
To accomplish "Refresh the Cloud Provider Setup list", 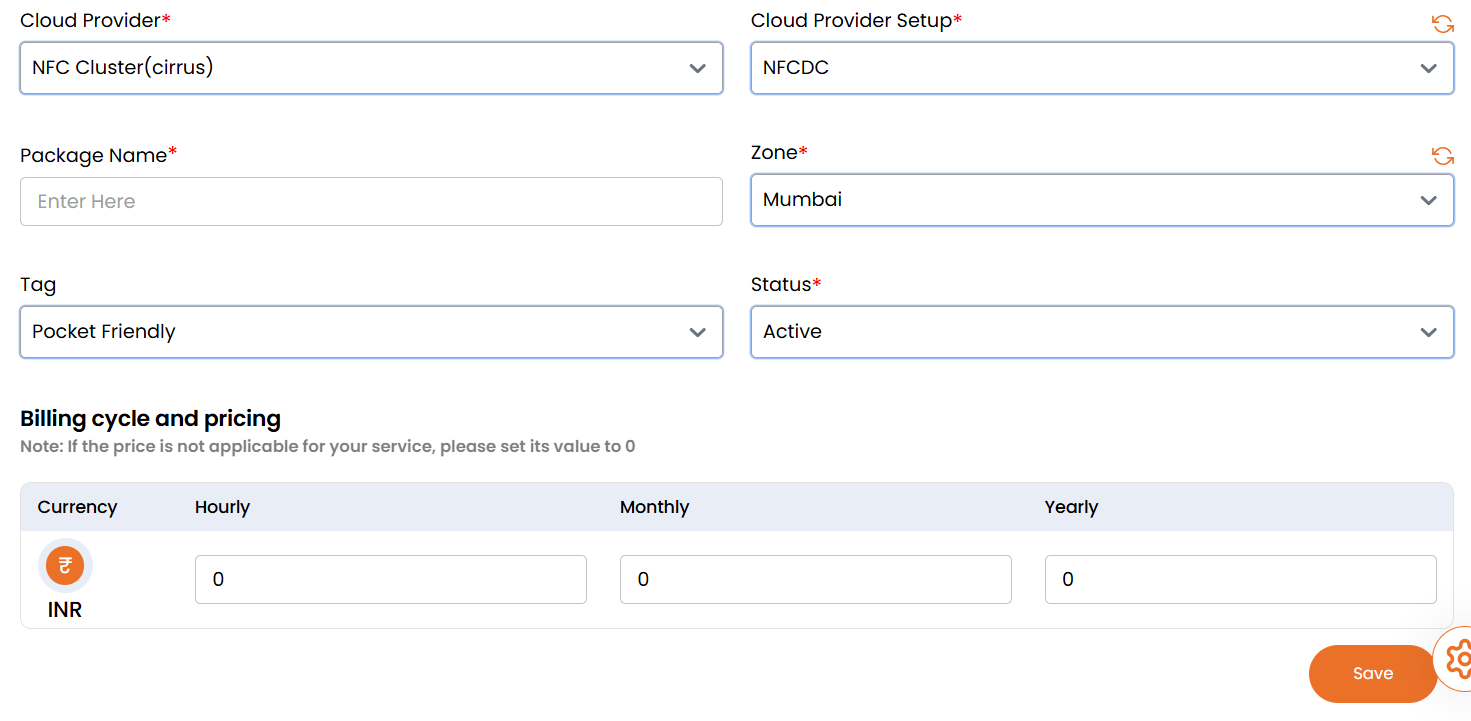I will coord(1442,24).
